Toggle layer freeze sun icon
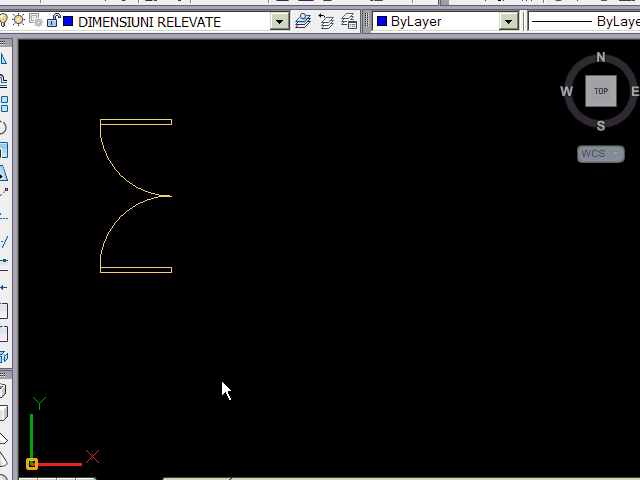Image resolution: width=640 pixels, height=480 pixels. [18, 20]
